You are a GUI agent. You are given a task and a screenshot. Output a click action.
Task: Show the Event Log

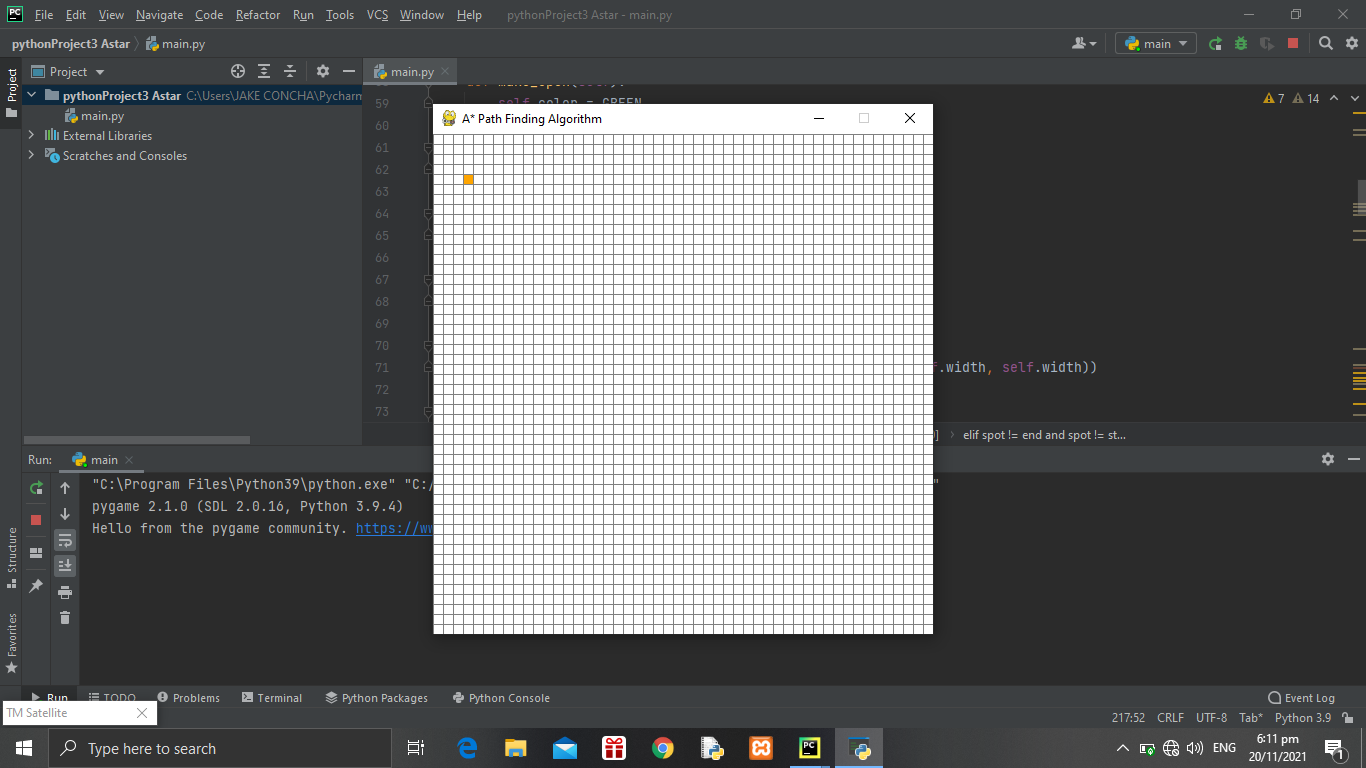pyautogui.click(x=1301, y=697)
